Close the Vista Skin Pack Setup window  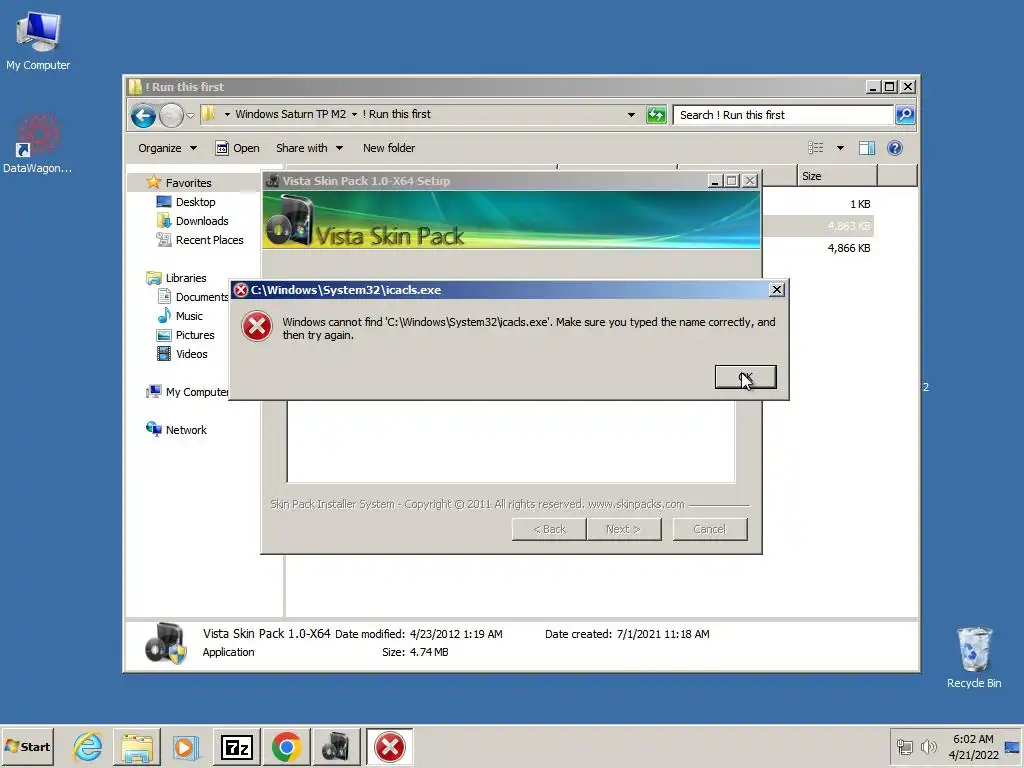[750, 181]
